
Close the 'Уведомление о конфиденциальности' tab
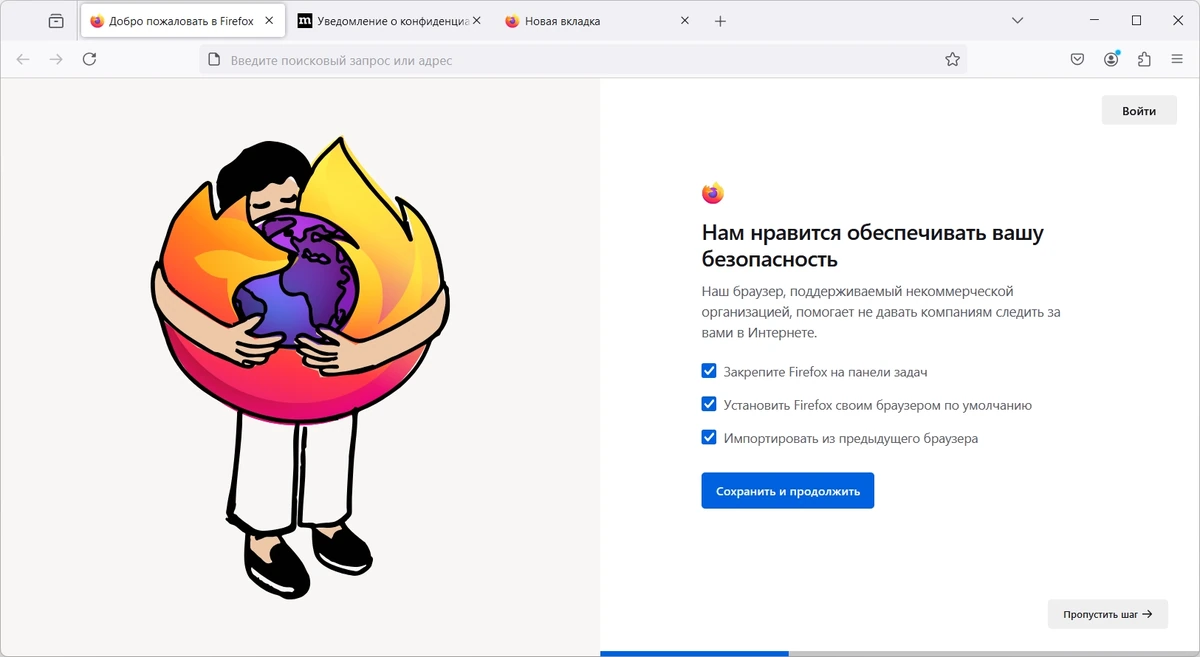(x=476, y=21)
